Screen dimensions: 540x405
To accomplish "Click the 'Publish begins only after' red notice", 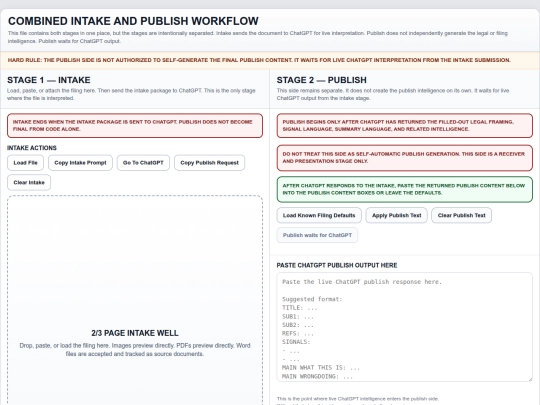I will (x=405, y=125).
